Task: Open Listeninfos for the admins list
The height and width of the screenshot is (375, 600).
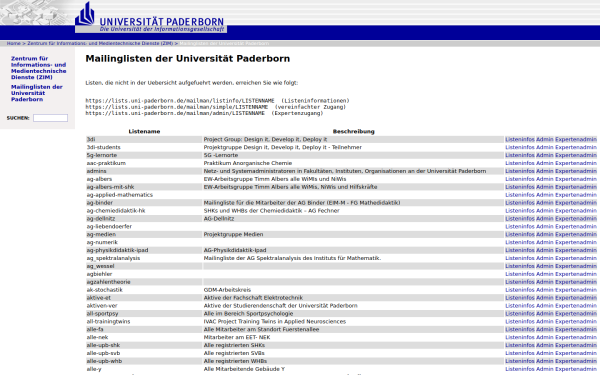Action: pos(520,171)
